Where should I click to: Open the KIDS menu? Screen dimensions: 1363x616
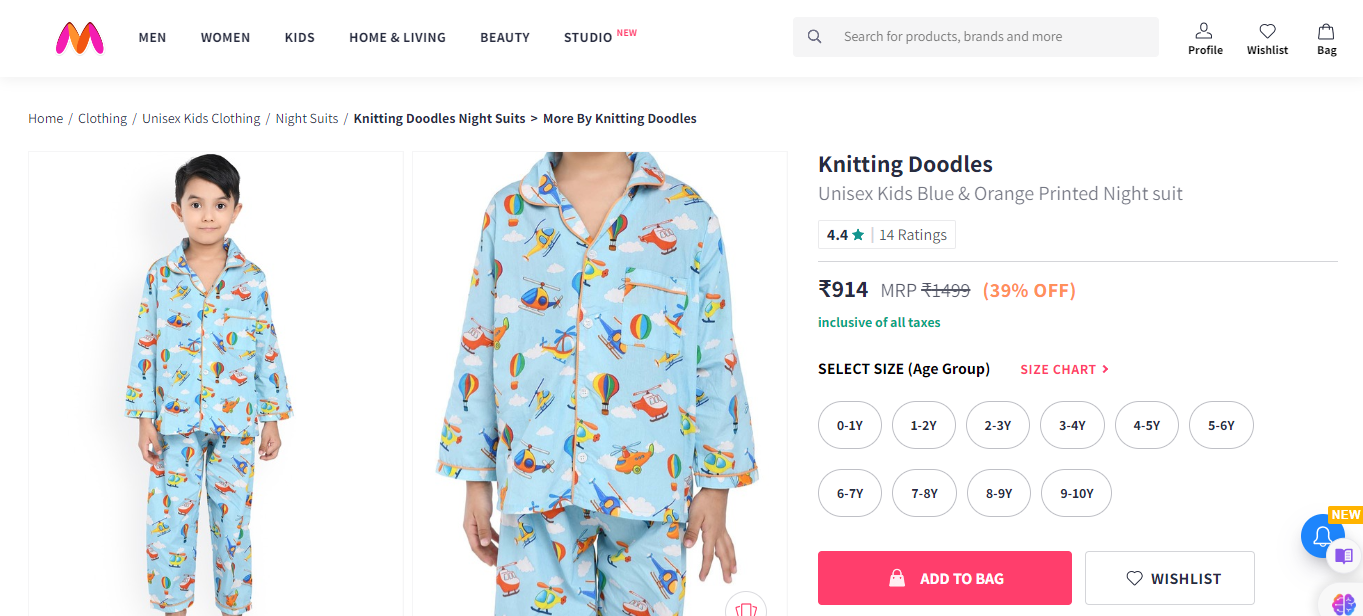tap(299, 38)
